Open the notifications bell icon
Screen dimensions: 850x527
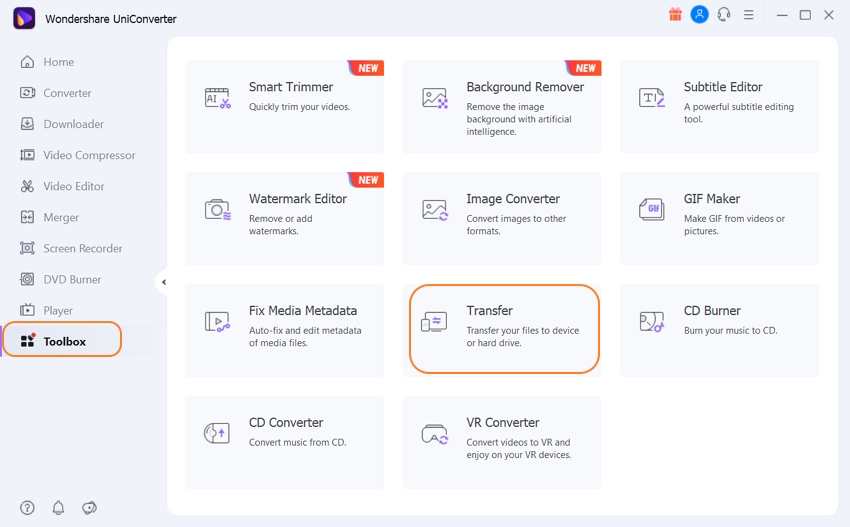point(58,507)
